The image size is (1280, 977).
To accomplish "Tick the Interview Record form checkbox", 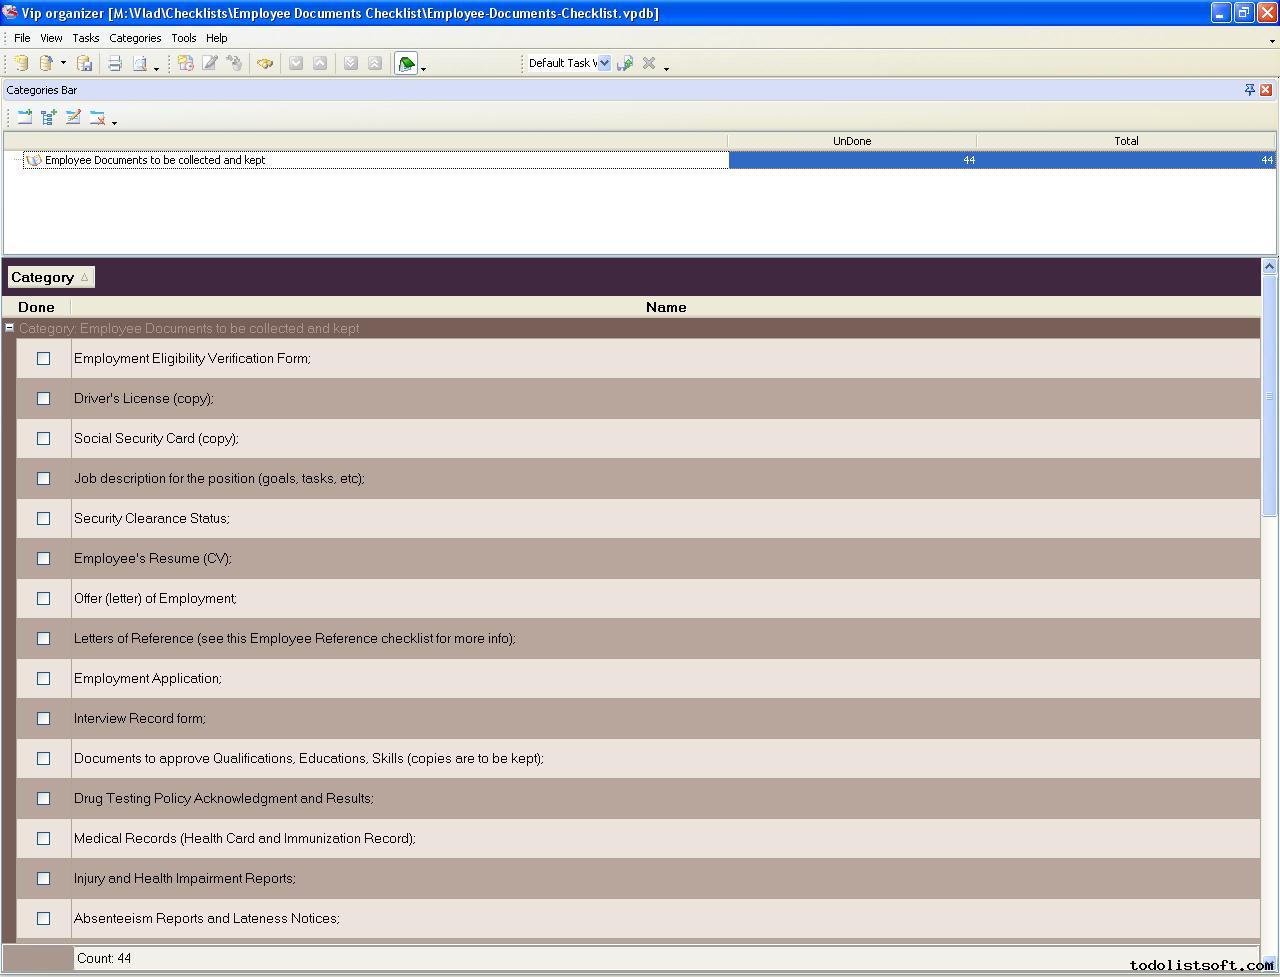I will [43, 718].
